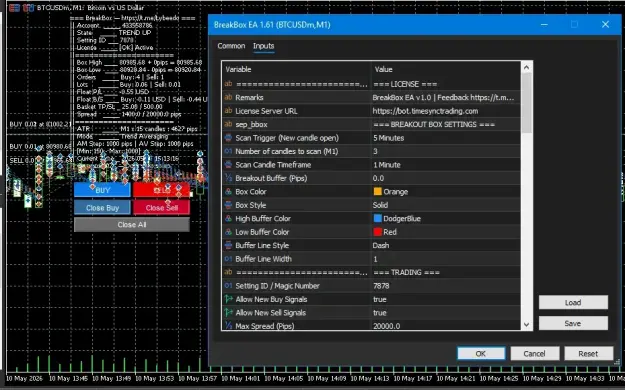Click the inputs list scroll down arrow
625x390 pixels.
[527, 325]
